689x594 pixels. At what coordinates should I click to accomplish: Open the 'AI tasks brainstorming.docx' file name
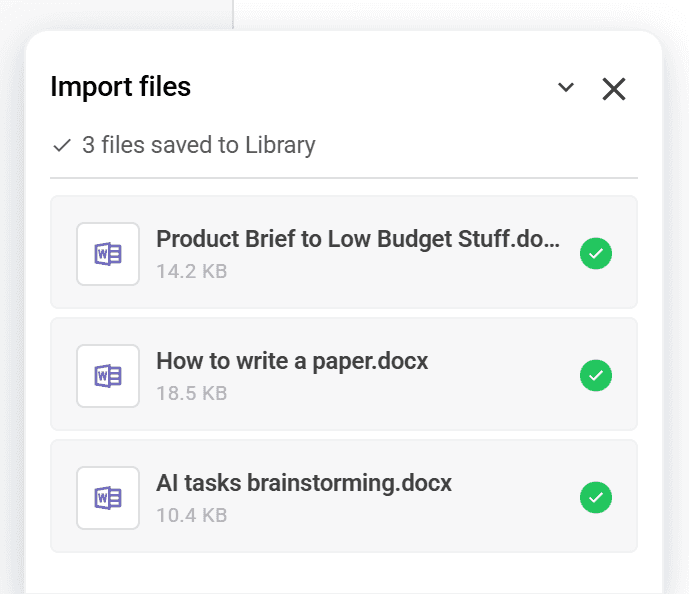point(304,484)
